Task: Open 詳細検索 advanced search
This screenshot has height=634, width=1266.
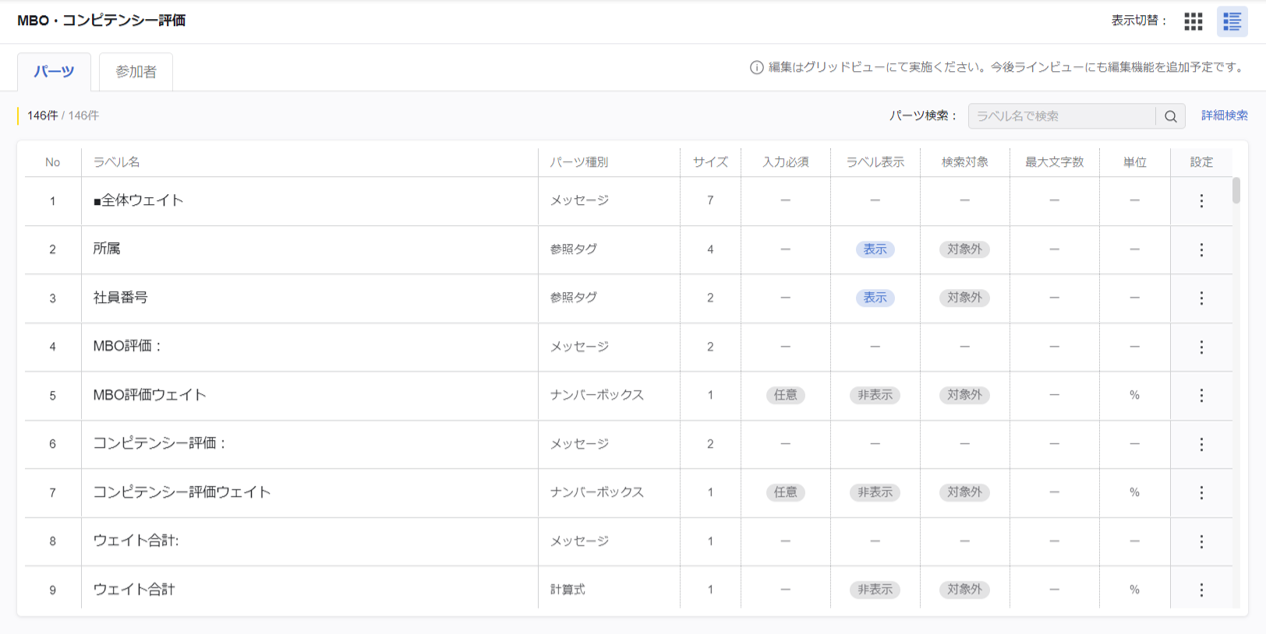Action: click(x=1222, y=115)
